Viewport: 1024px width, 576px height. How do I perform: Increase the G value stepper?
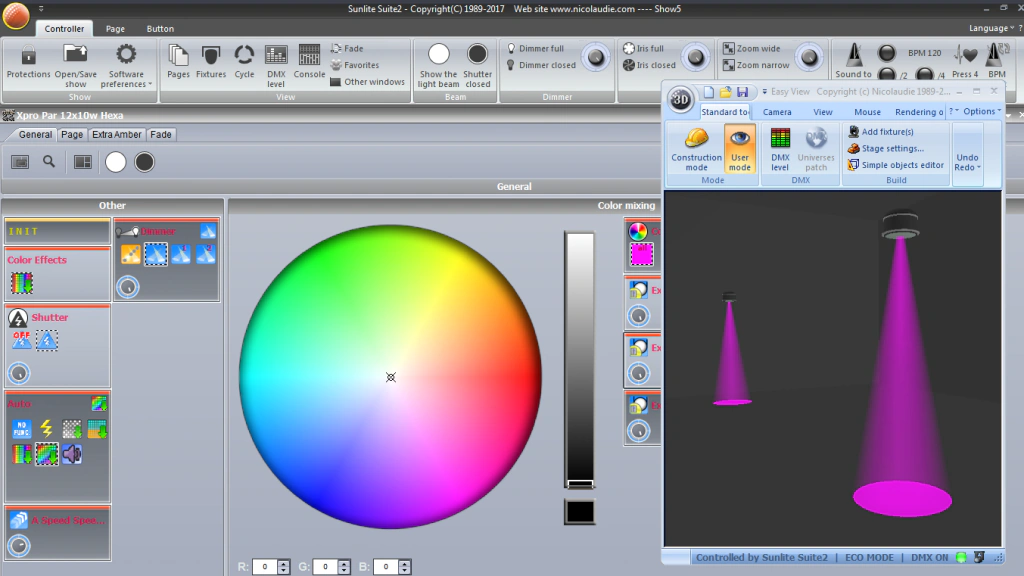click(x=344, y=564)
